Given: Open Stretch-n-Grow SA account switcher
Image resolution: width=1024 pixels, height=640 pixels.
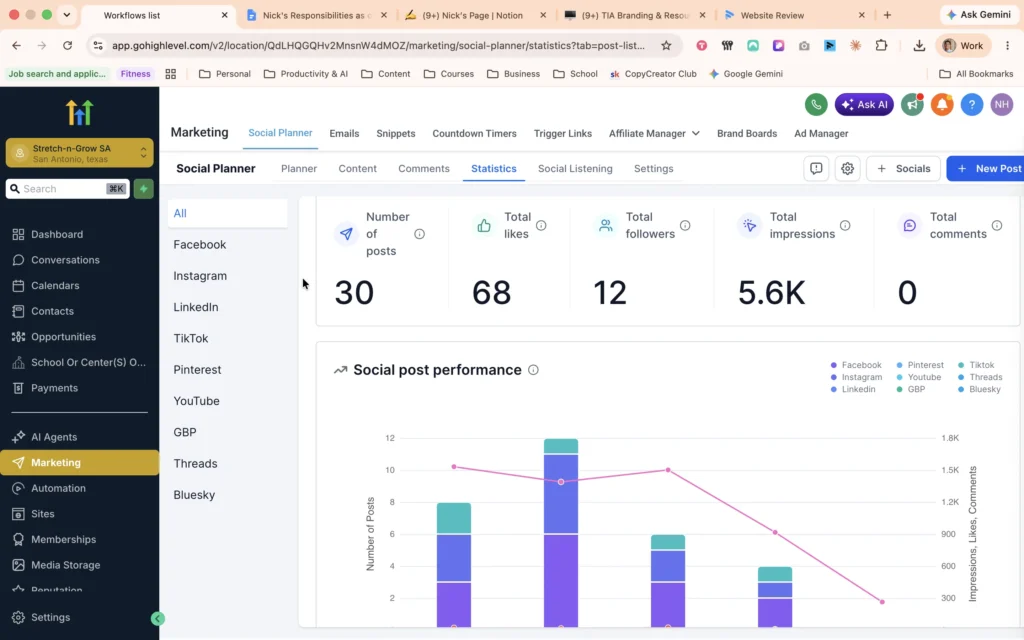Looking at the screenshot, I should [x=79, y=153].
